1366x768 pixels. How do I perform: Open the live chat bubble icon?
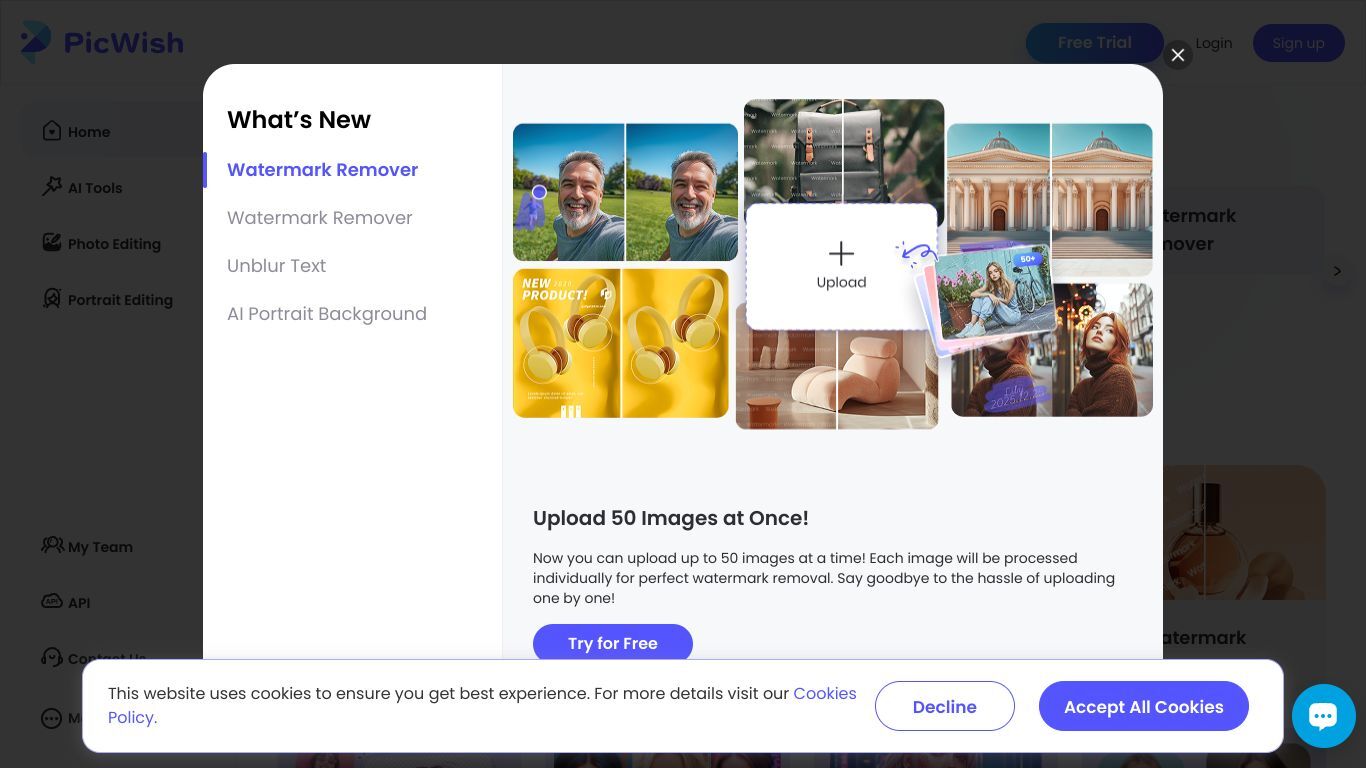pyautogui.click(x=1323, y=715)
